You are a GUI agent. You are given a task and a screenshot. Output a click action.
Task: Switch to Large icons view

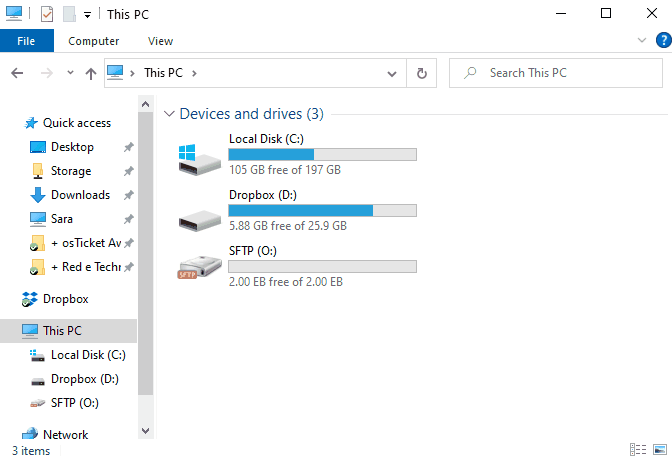[660, 449]
